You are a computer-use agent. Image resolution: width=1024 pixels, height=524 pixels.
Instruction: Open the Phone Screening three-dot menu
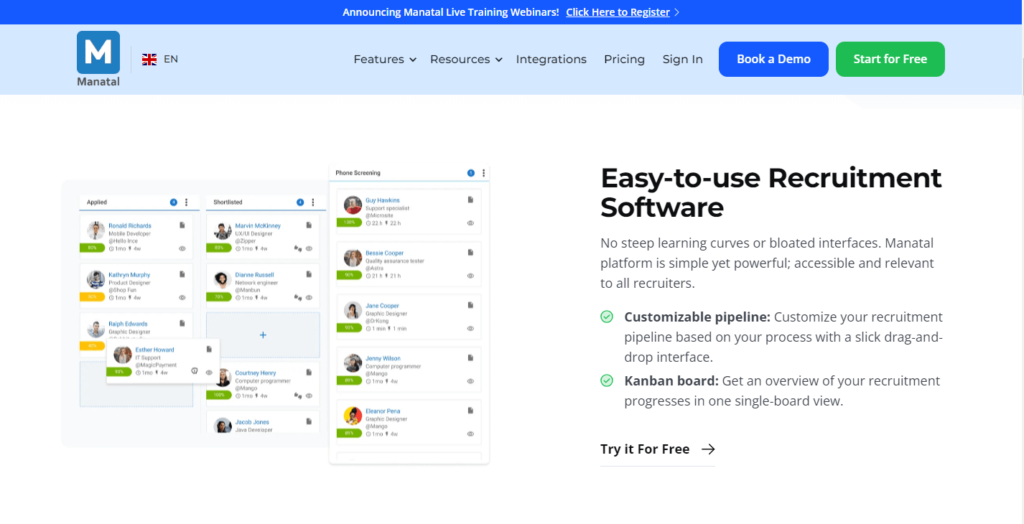tap(483, 173)
